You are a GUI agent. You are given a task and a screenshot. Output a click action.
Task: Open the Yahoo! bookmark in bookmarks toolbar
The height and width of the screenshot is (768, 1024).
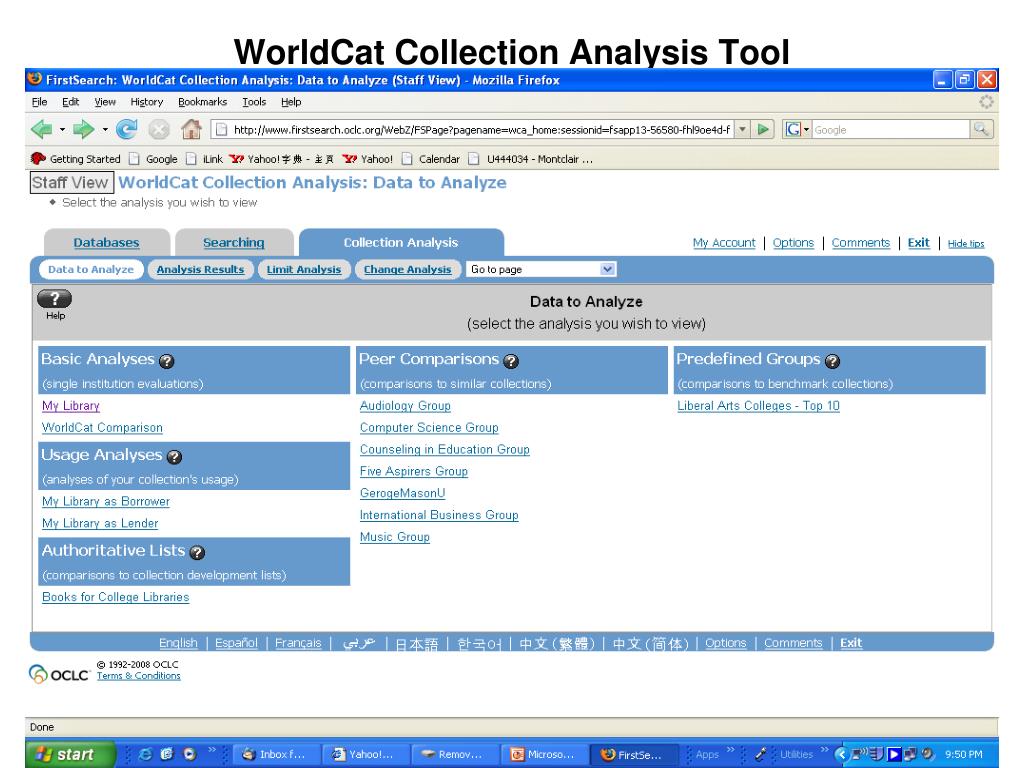click(x=368, y=159)
